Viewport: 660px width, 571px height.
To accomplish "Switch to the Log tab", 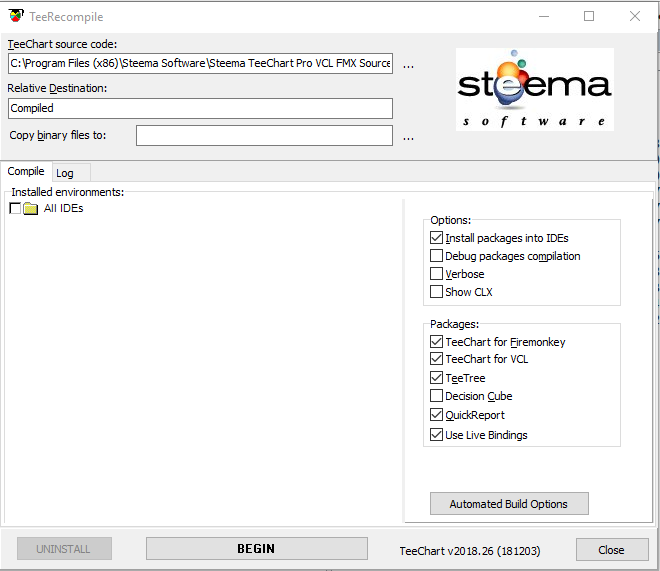I will (x=71, y=173).
